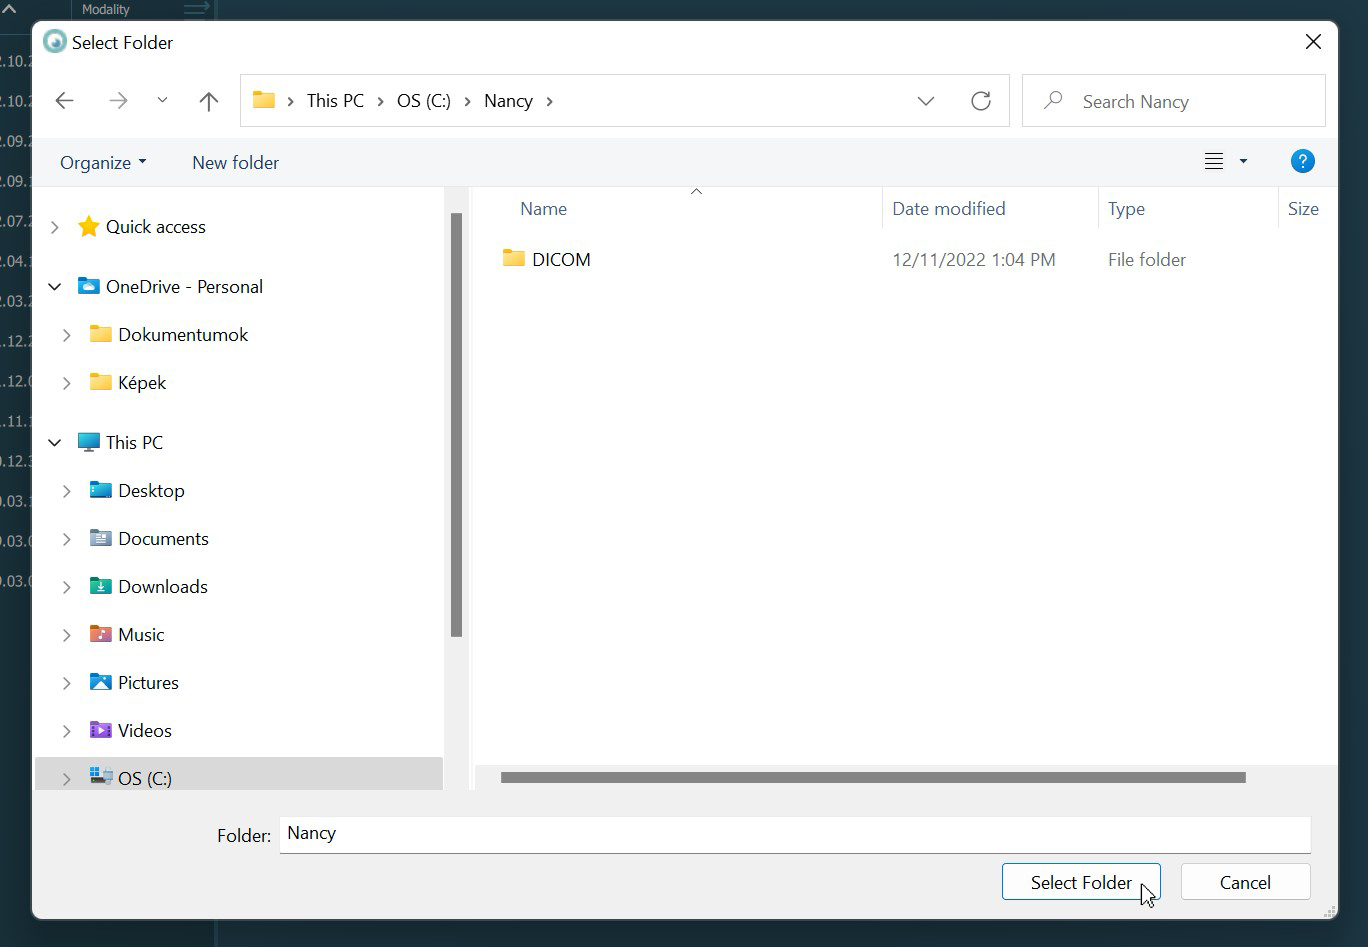Collapse the This PC tree node

tap(55, 443)
